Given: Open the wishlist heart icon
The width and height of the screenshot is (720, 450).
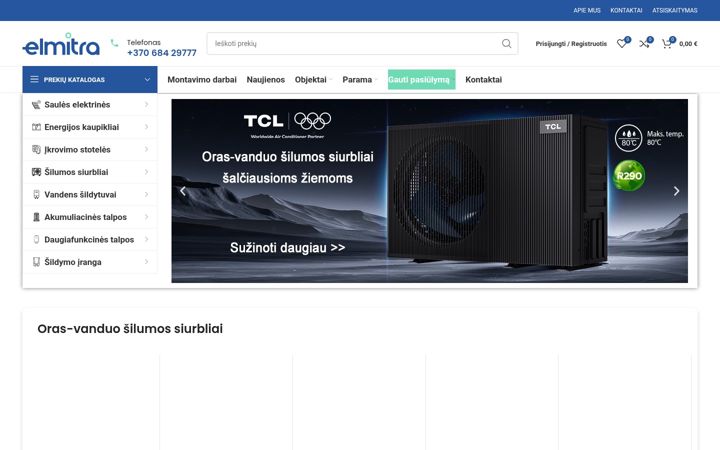Looking at the screenshot, I should [x=622, y=44].
